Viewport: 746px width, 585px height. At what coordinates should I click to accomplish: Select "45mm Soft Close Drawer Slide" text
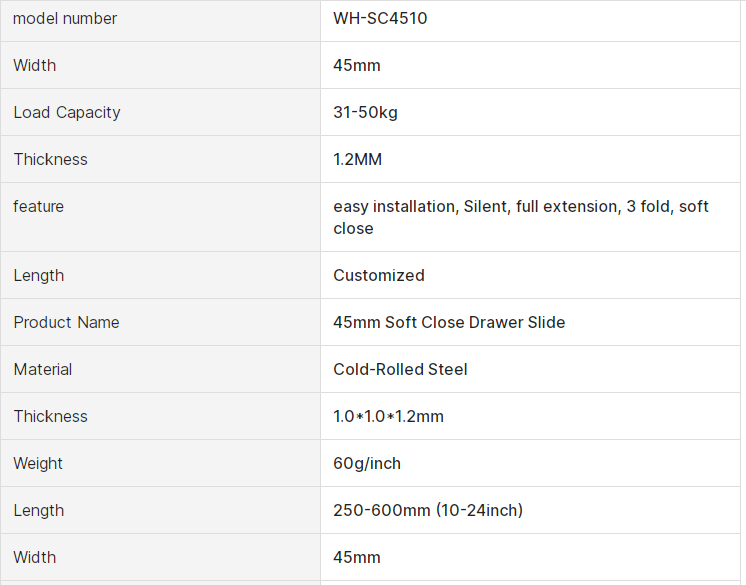click(449, 322)
